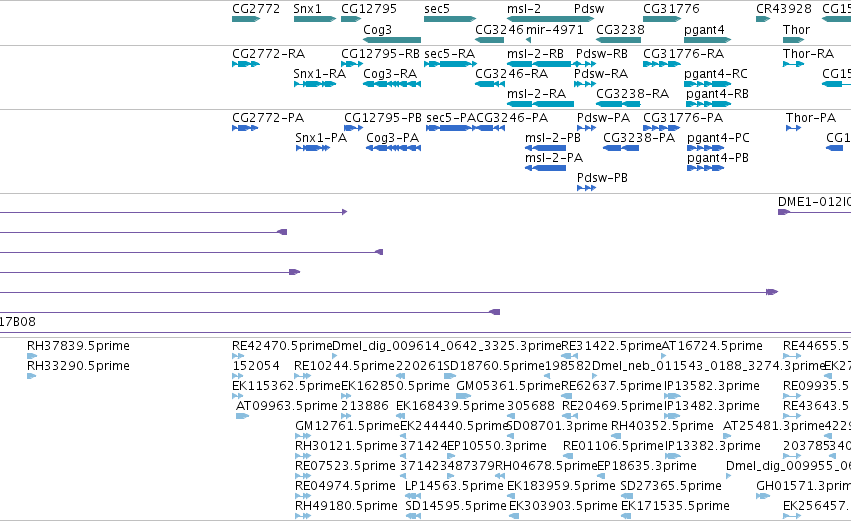Click the EK303903.5prime EST label
The height and width of the screenshot is (521, 851).
(563, 506)
